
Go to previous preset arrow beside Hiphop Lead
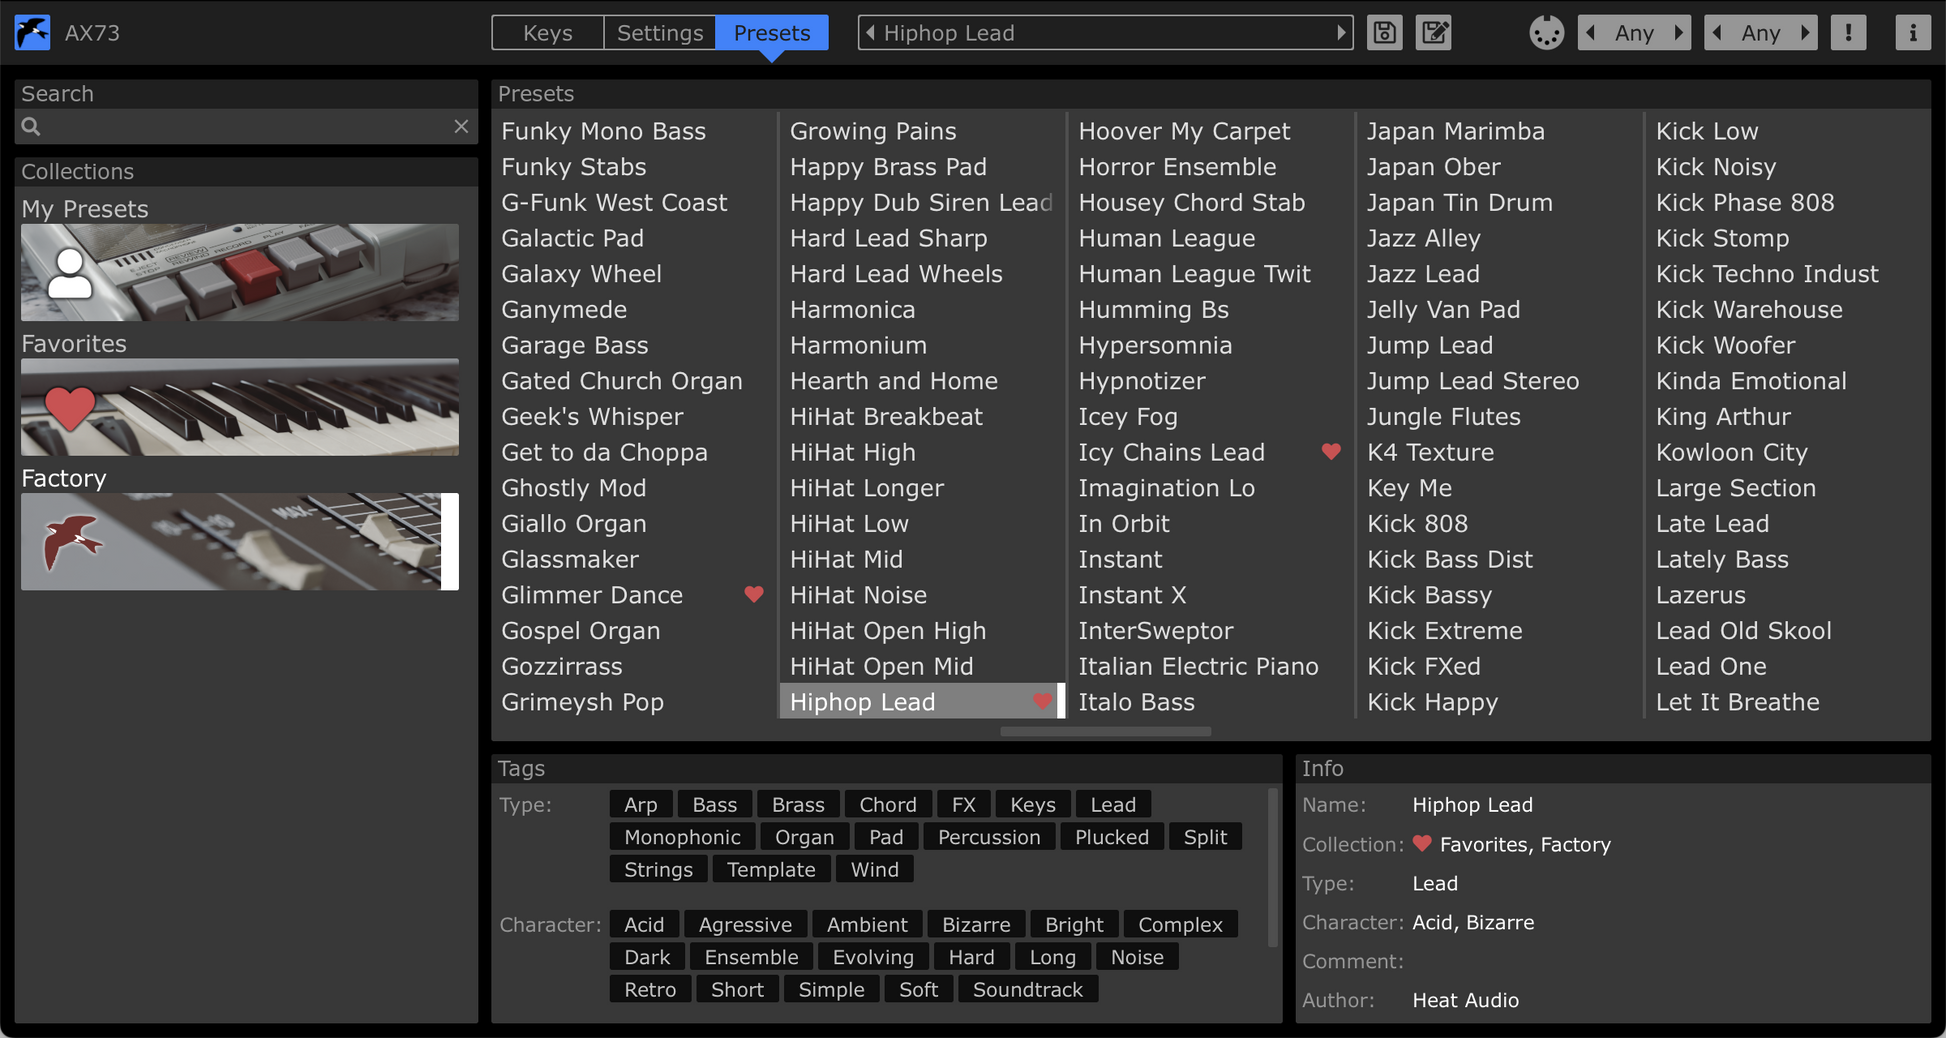pyautogui.click(x=870, y=33)
